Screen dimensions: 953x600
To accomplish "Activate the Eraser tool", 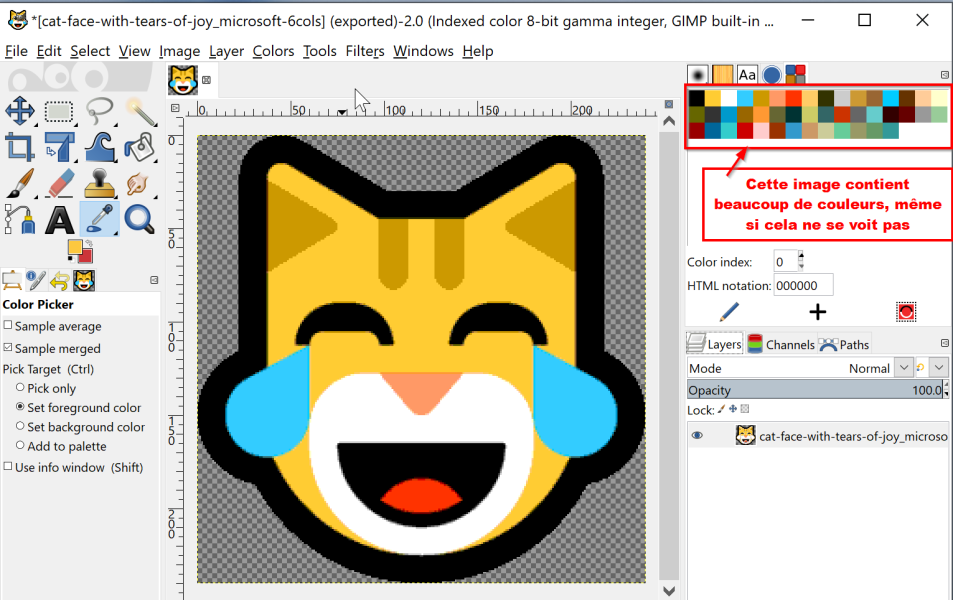I will click(59, 183).
